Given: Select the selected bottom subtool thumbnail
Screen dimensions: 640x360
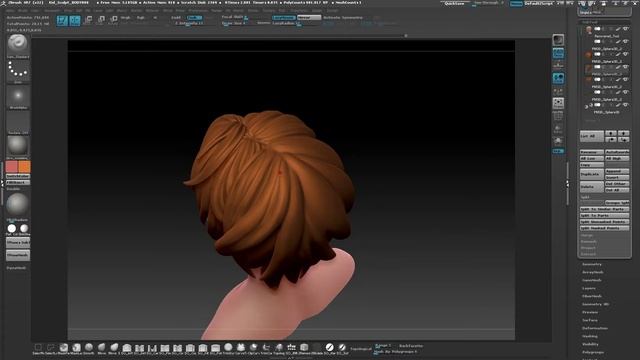Looking at the screenshot, I should [x=588, y=106].
